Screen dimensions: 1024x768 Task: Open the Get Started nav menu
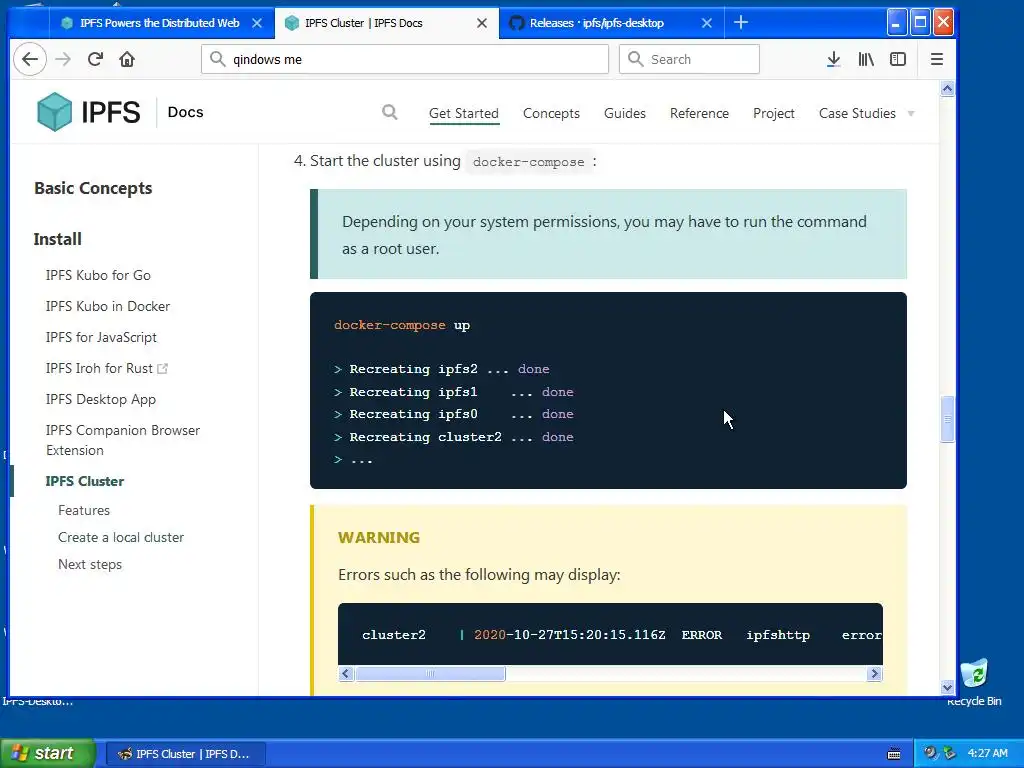pos(464,113)
